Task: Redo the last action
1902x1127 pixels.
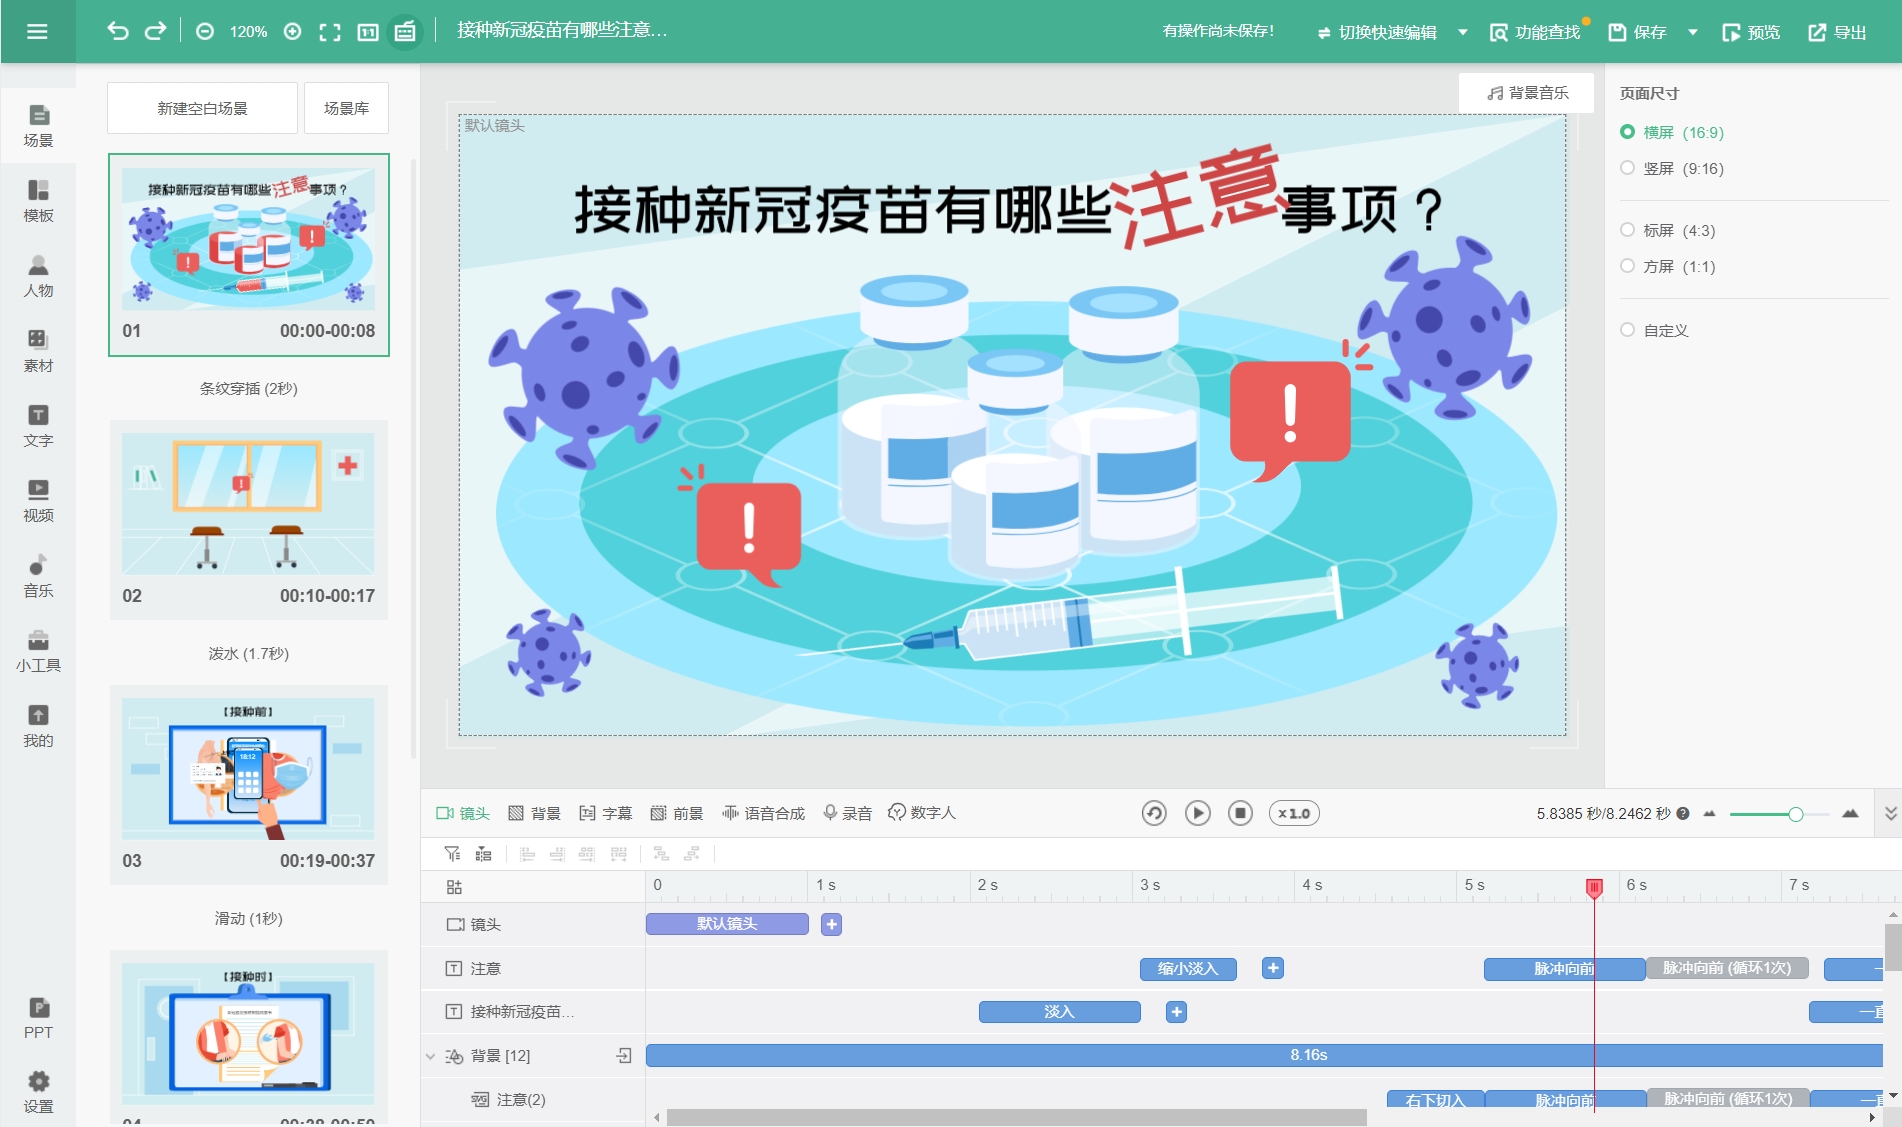Action: tap(155, 31)
